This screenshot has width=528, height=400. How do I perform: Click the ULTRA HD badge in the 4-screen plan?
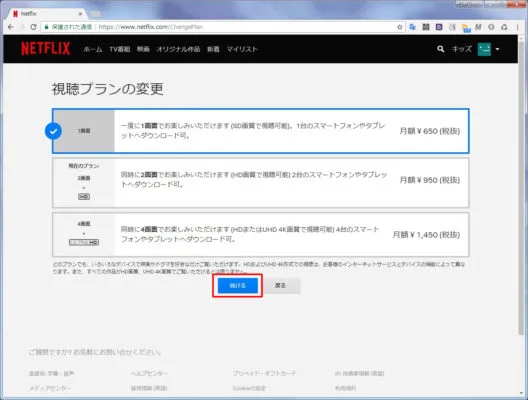84,242
